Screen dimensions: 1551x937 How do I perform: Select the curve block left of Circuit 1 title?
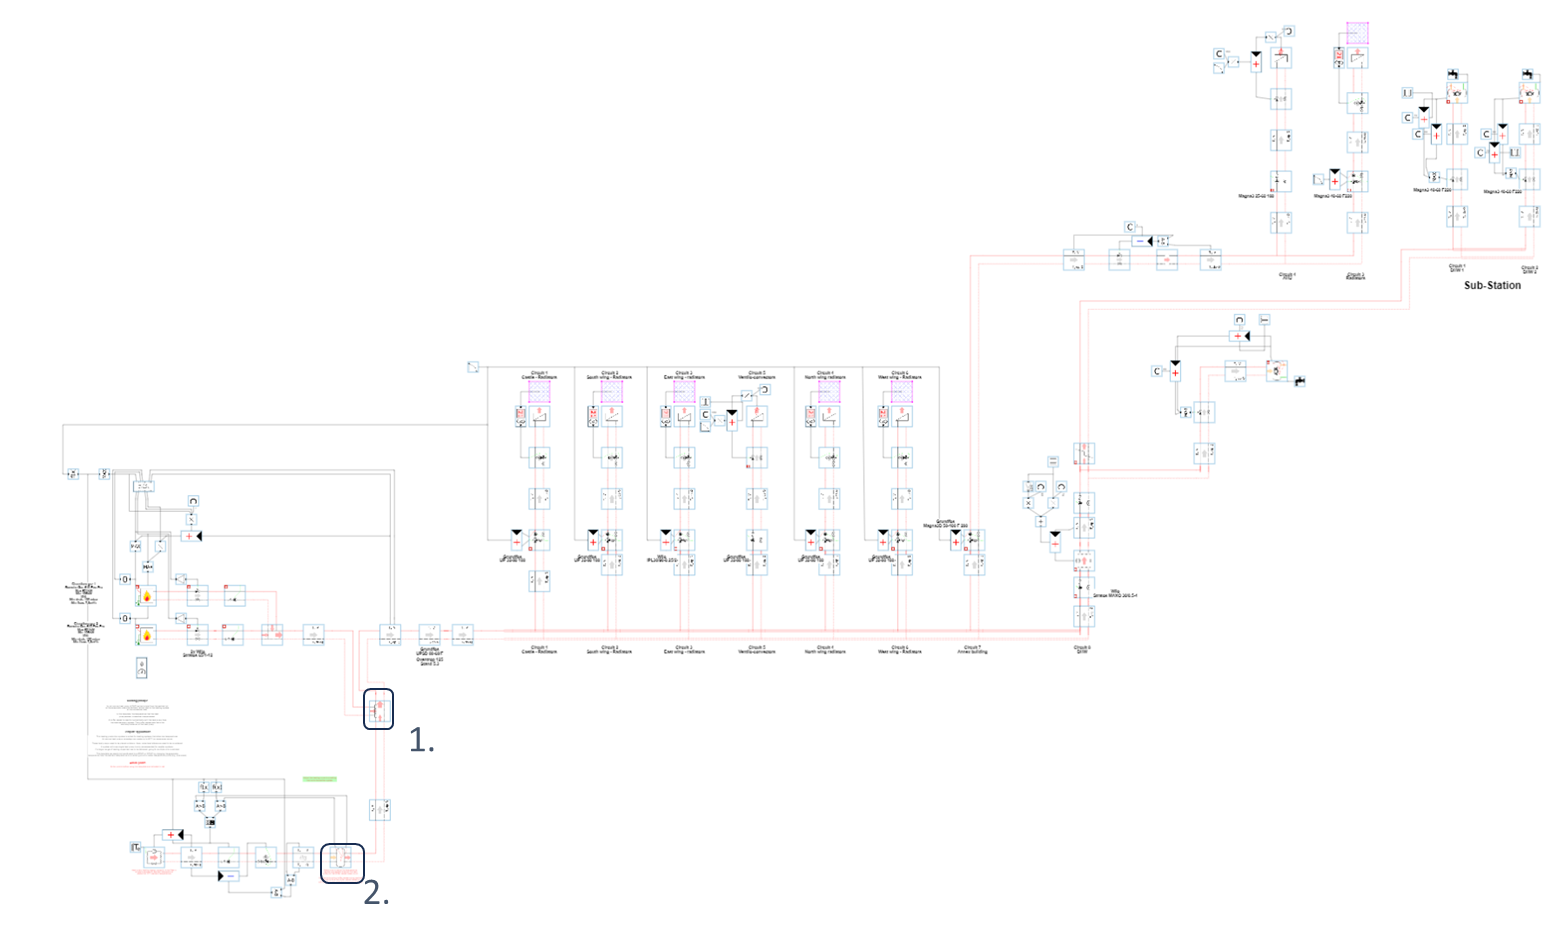tap(473, 367)
